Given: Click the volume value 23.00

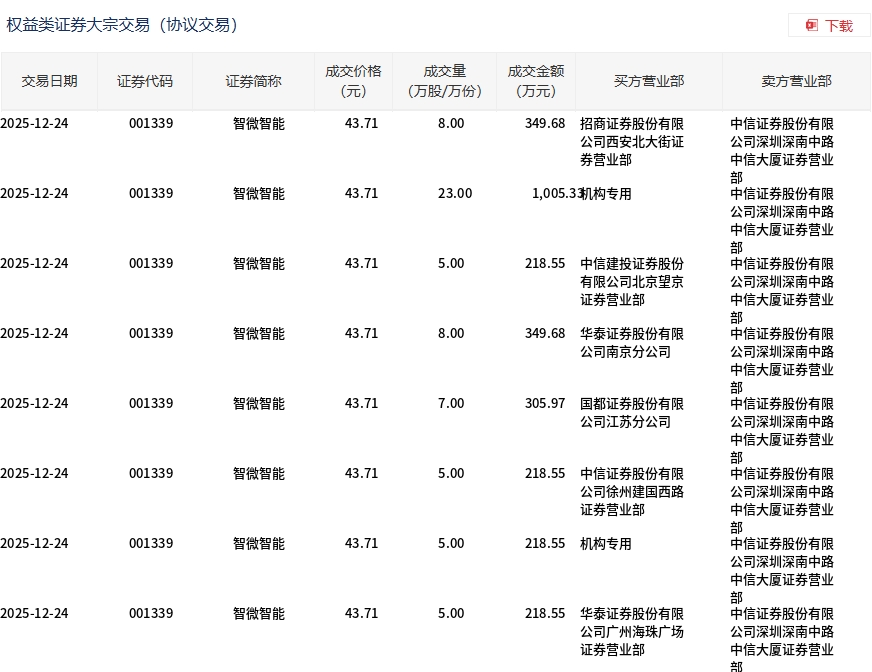Looking at the screenshot, I should click(x=455, y=194).
